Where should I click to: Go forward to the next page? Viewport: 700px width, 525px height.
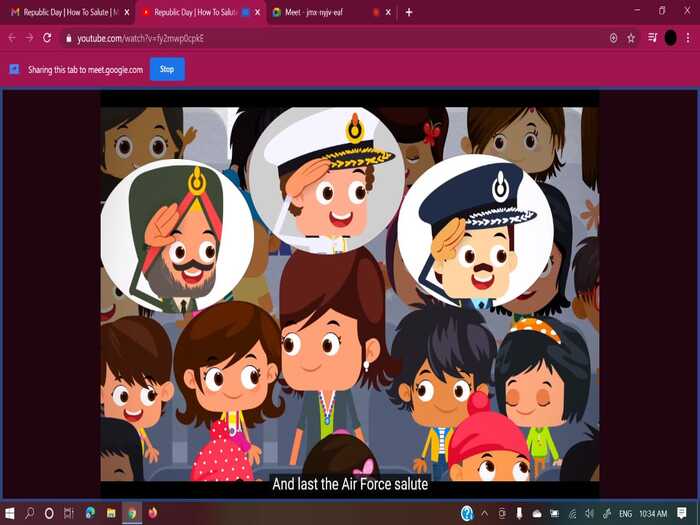point(29,38)
